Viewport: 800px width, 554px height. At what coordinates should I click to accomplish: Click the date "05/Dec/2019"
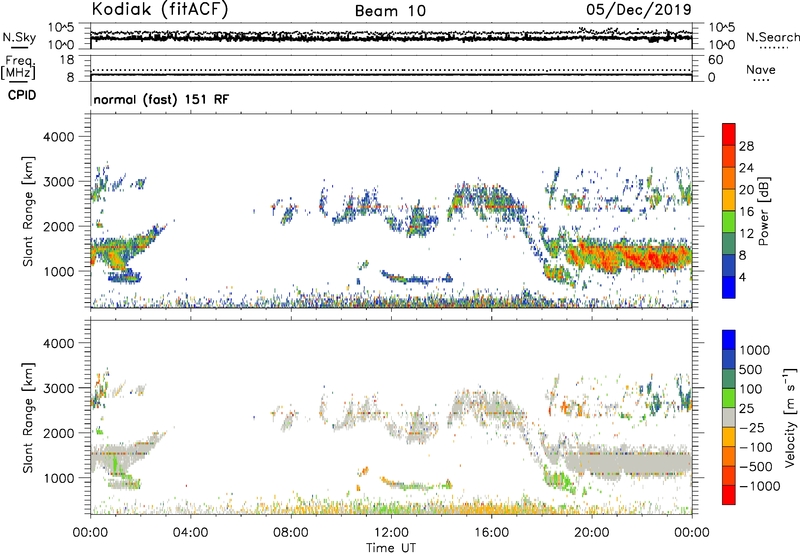coord(639,9)
